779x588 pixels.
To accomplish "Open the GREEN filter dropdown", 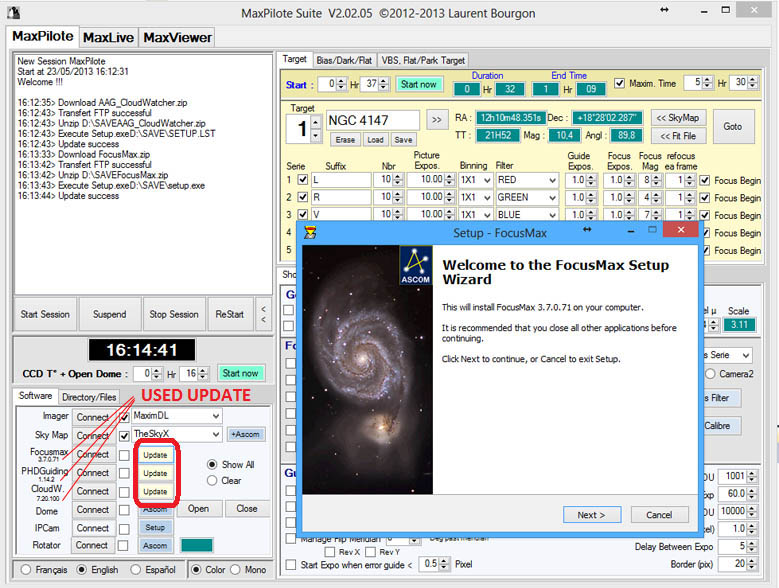I will click(552, 198).
